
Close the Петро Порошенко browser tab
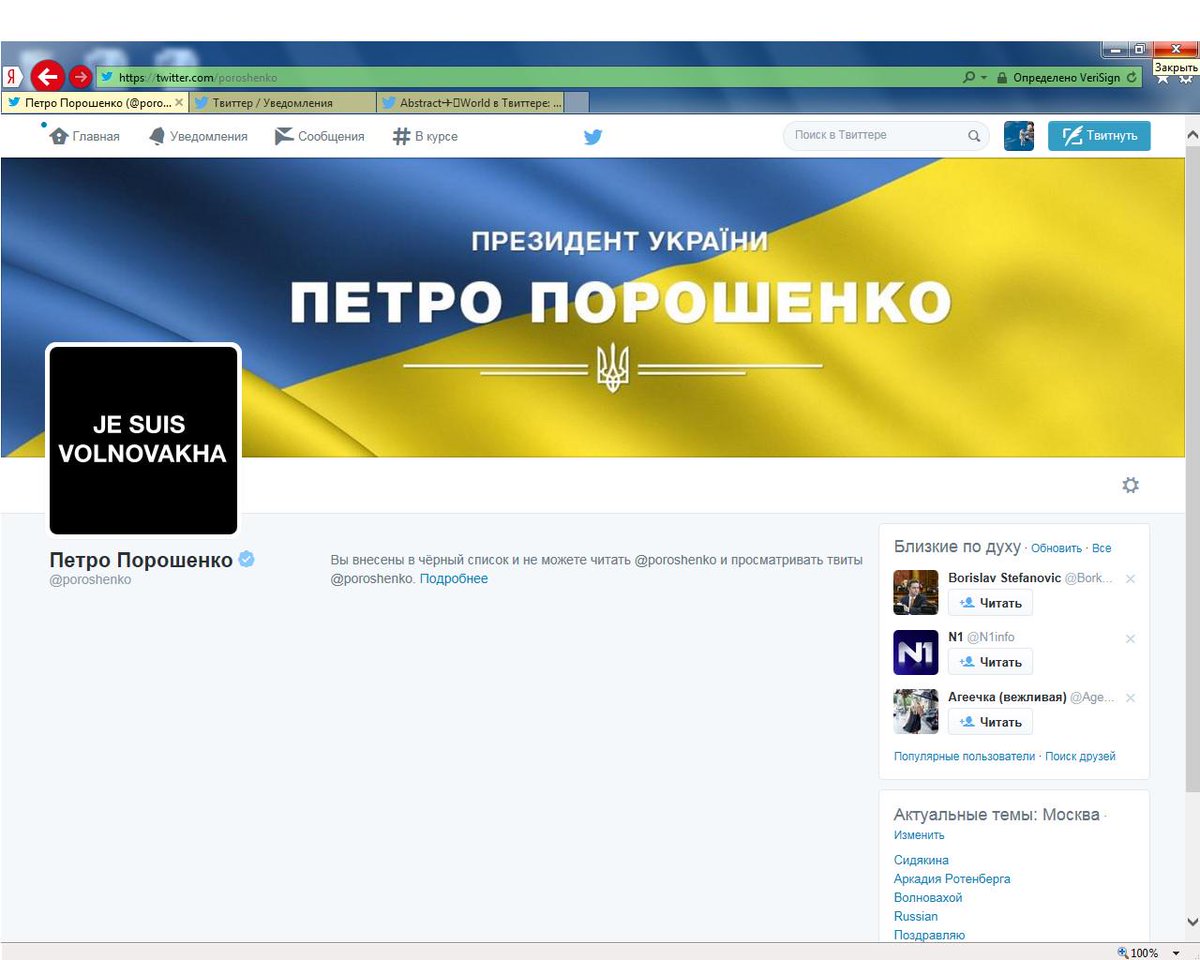[x=179, y=102]
